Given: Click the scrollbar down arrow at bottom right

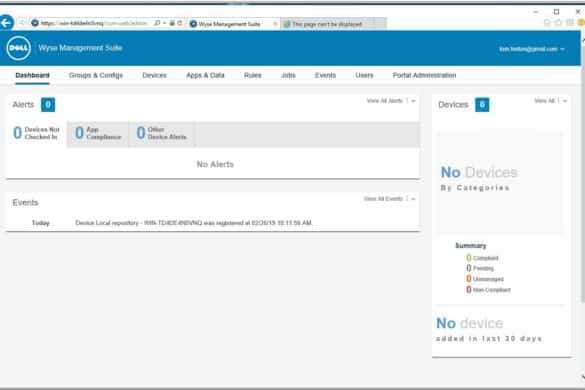Looking at the screenshot, I should pyautogui.click(x=582, y=377).
